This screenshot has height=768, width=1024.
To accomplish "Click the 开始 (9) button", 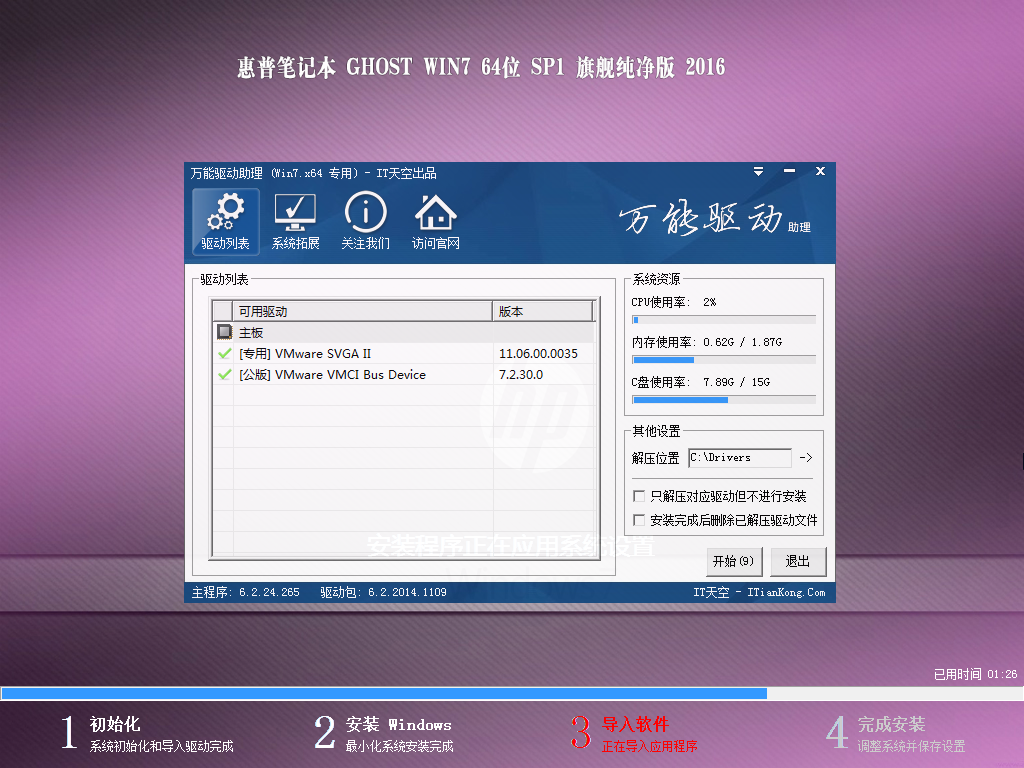I will 733,562.
